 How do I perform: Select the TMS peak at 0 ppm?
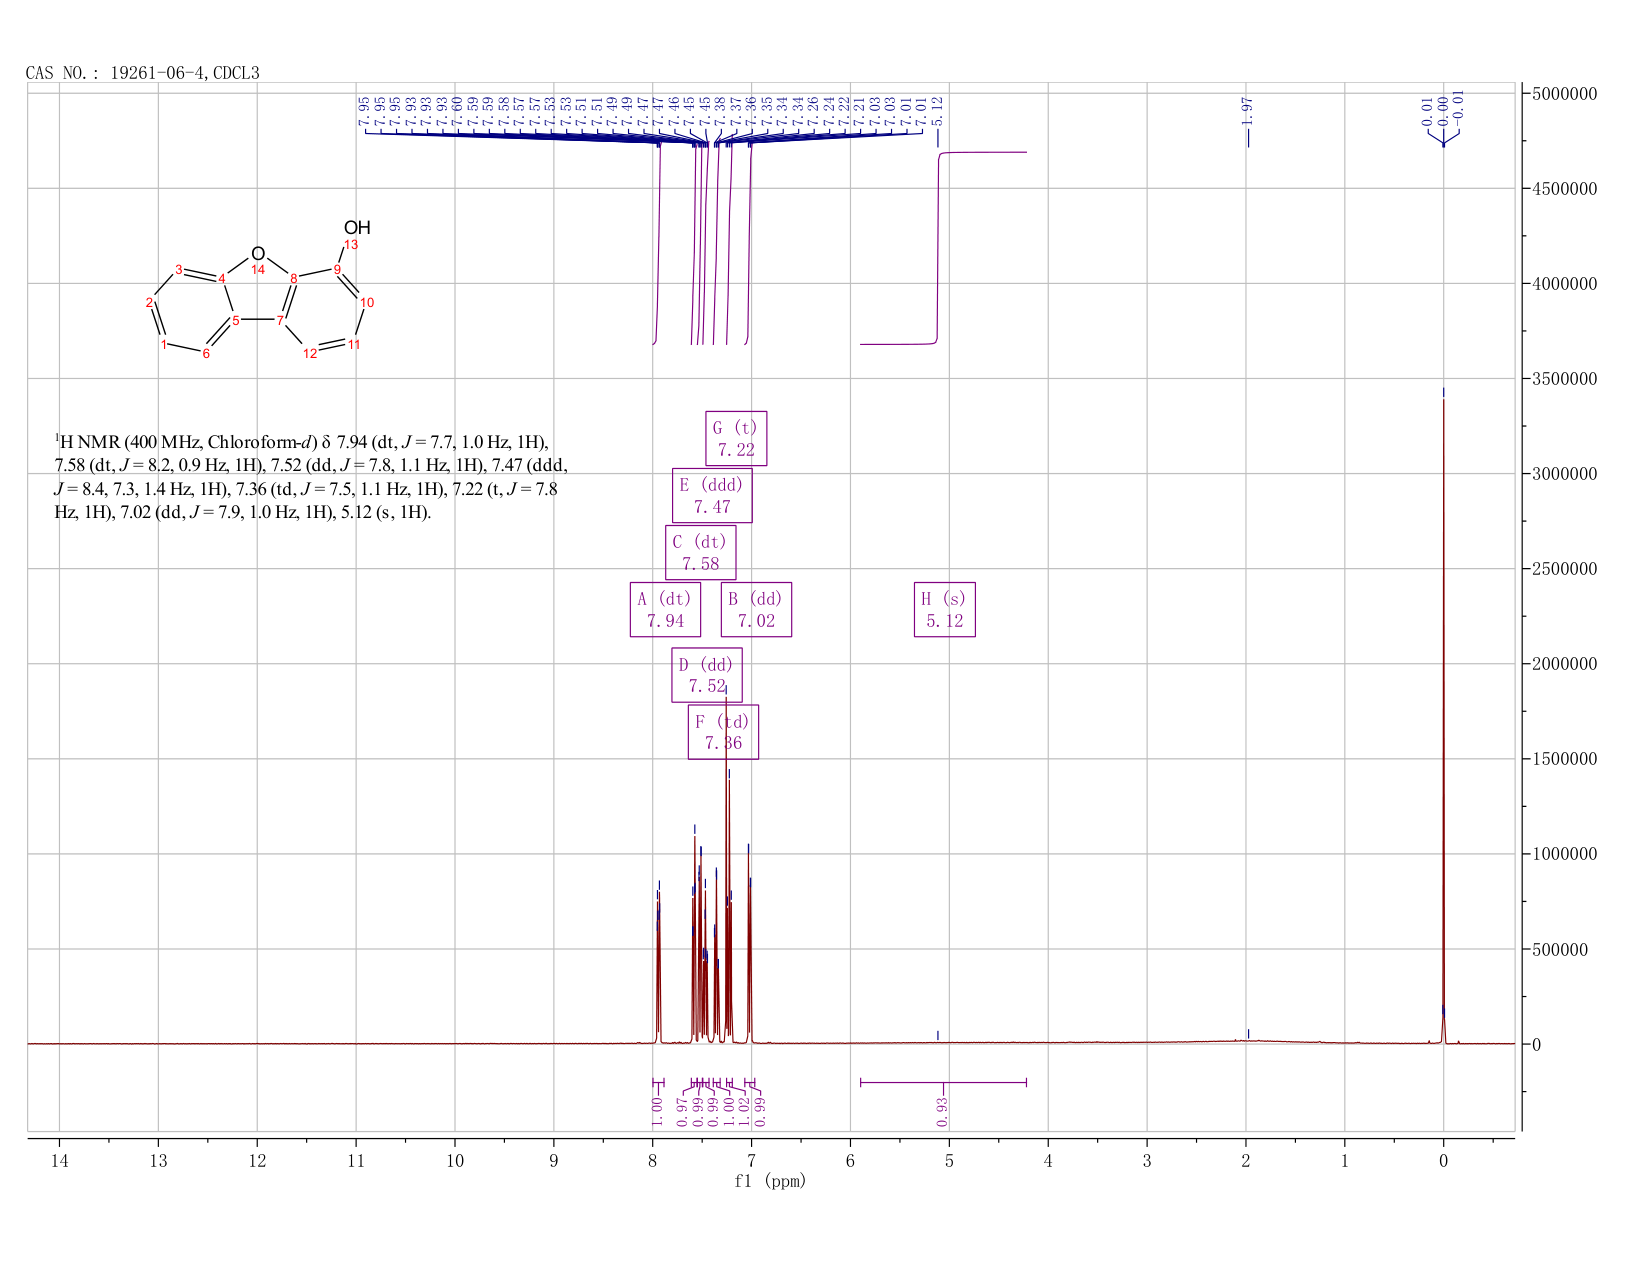click(x=1443, y=715)
